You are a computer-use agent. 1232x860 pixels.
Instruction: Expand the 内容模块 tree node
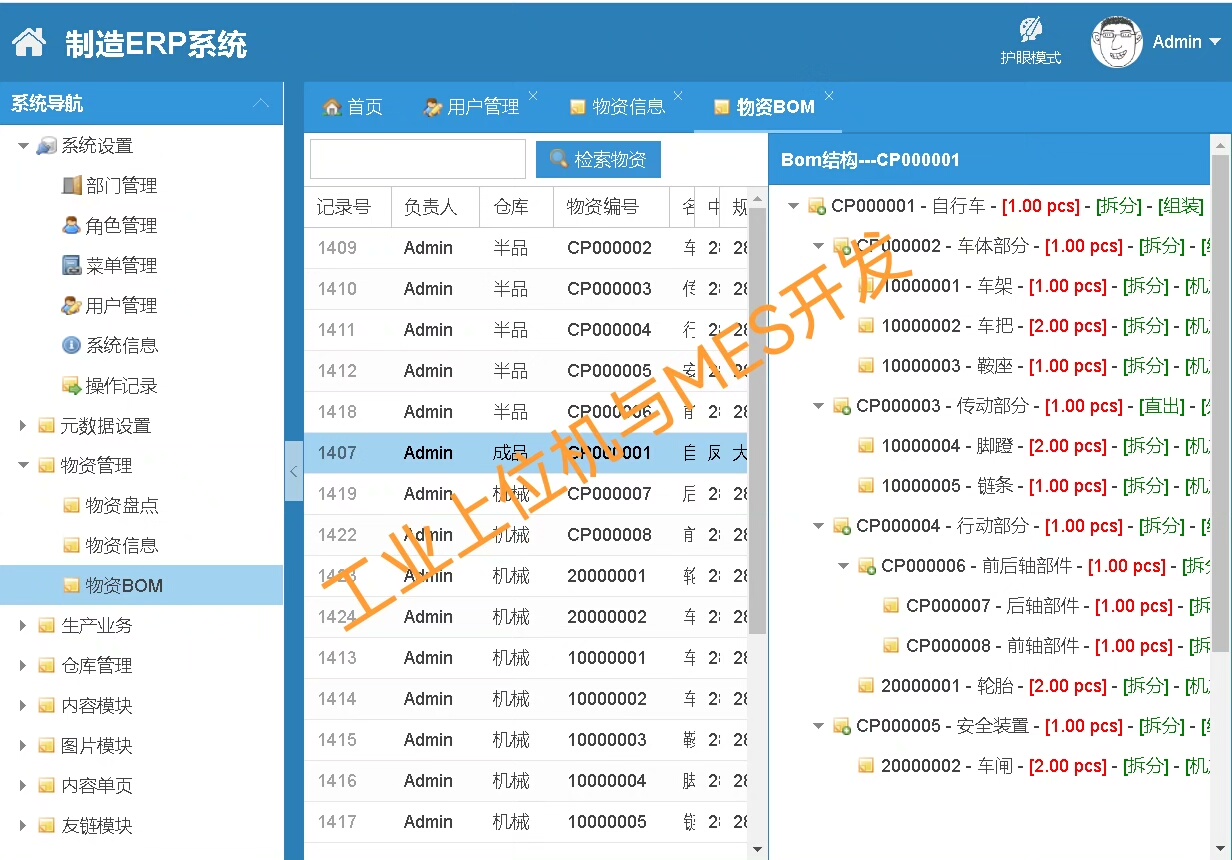(23, 706)
